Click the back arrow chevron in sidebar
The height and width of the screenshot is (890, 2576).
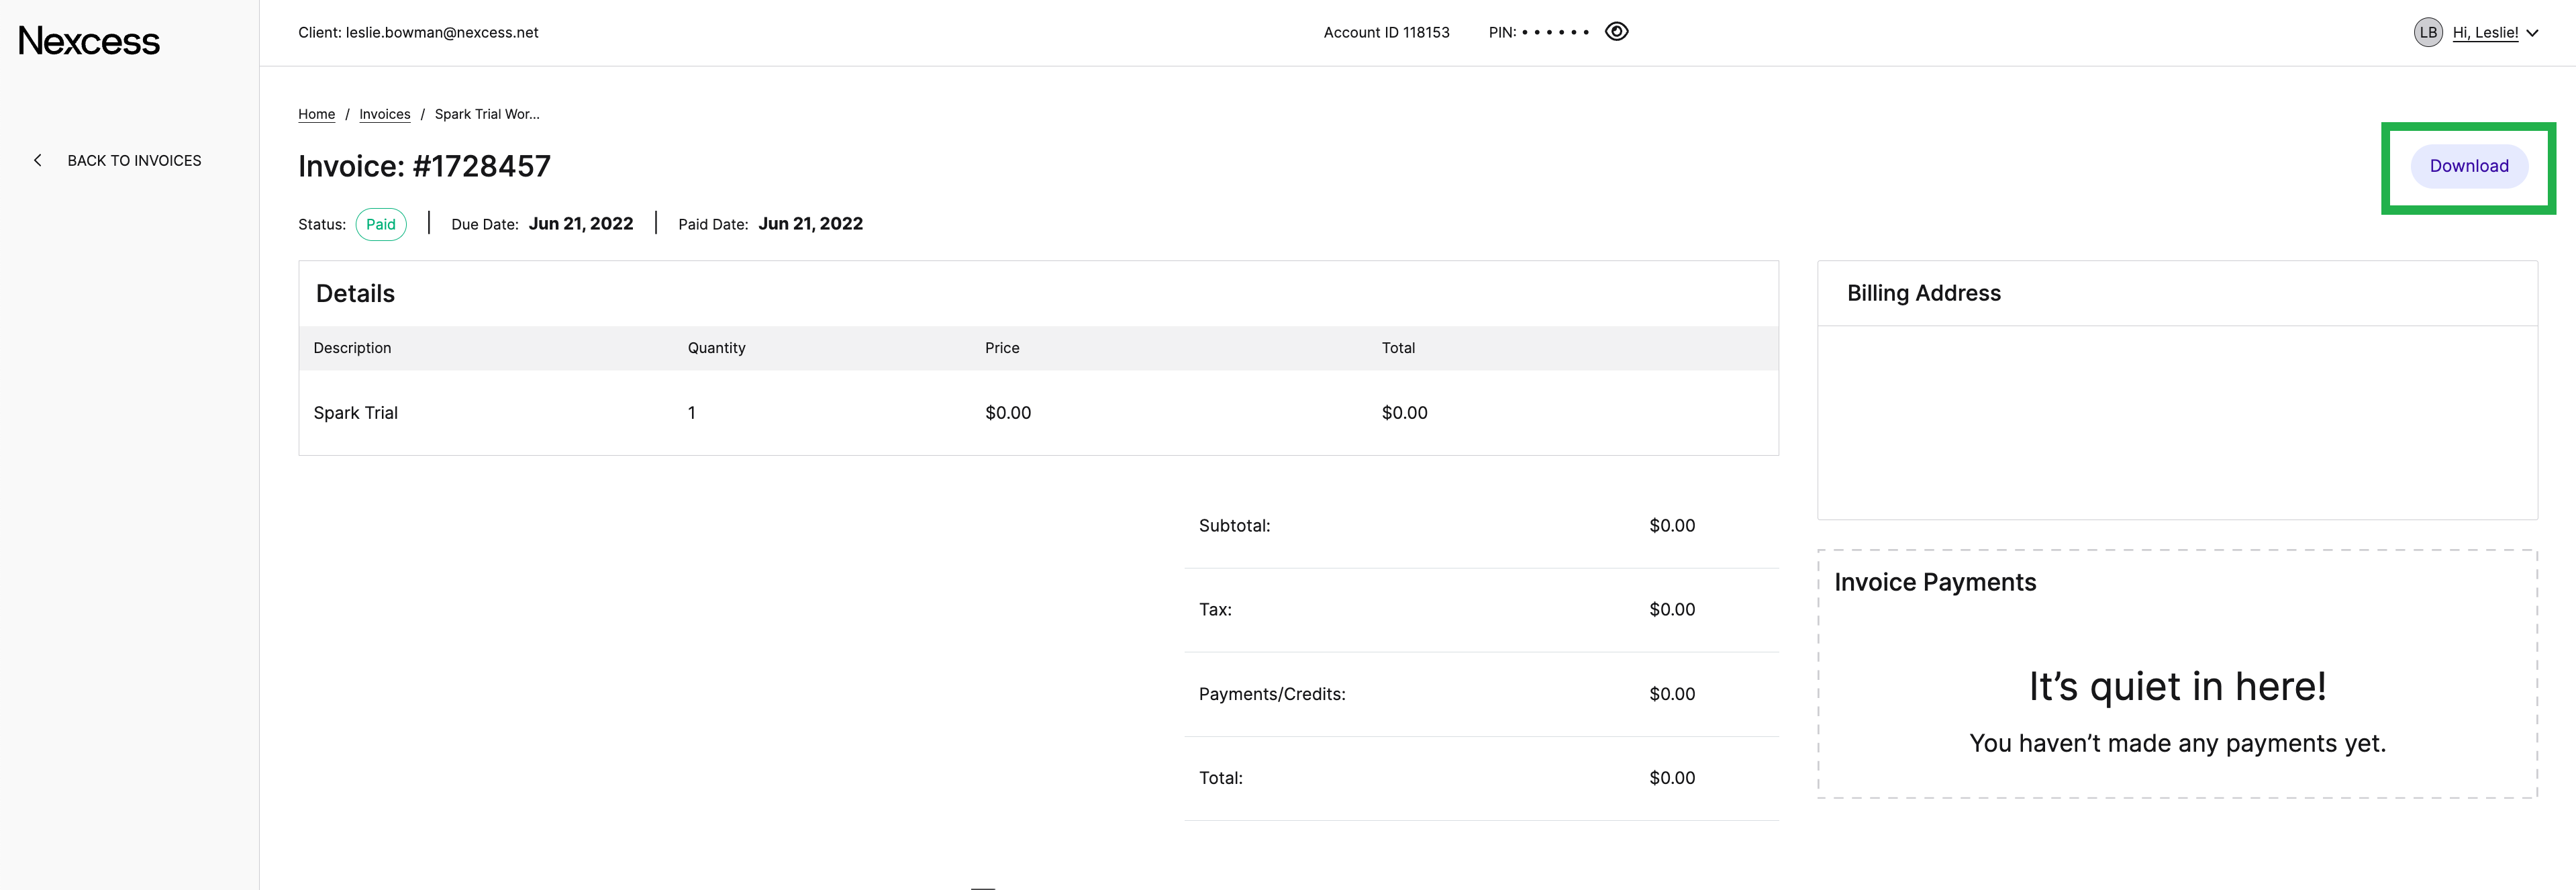tap(38, 160)
